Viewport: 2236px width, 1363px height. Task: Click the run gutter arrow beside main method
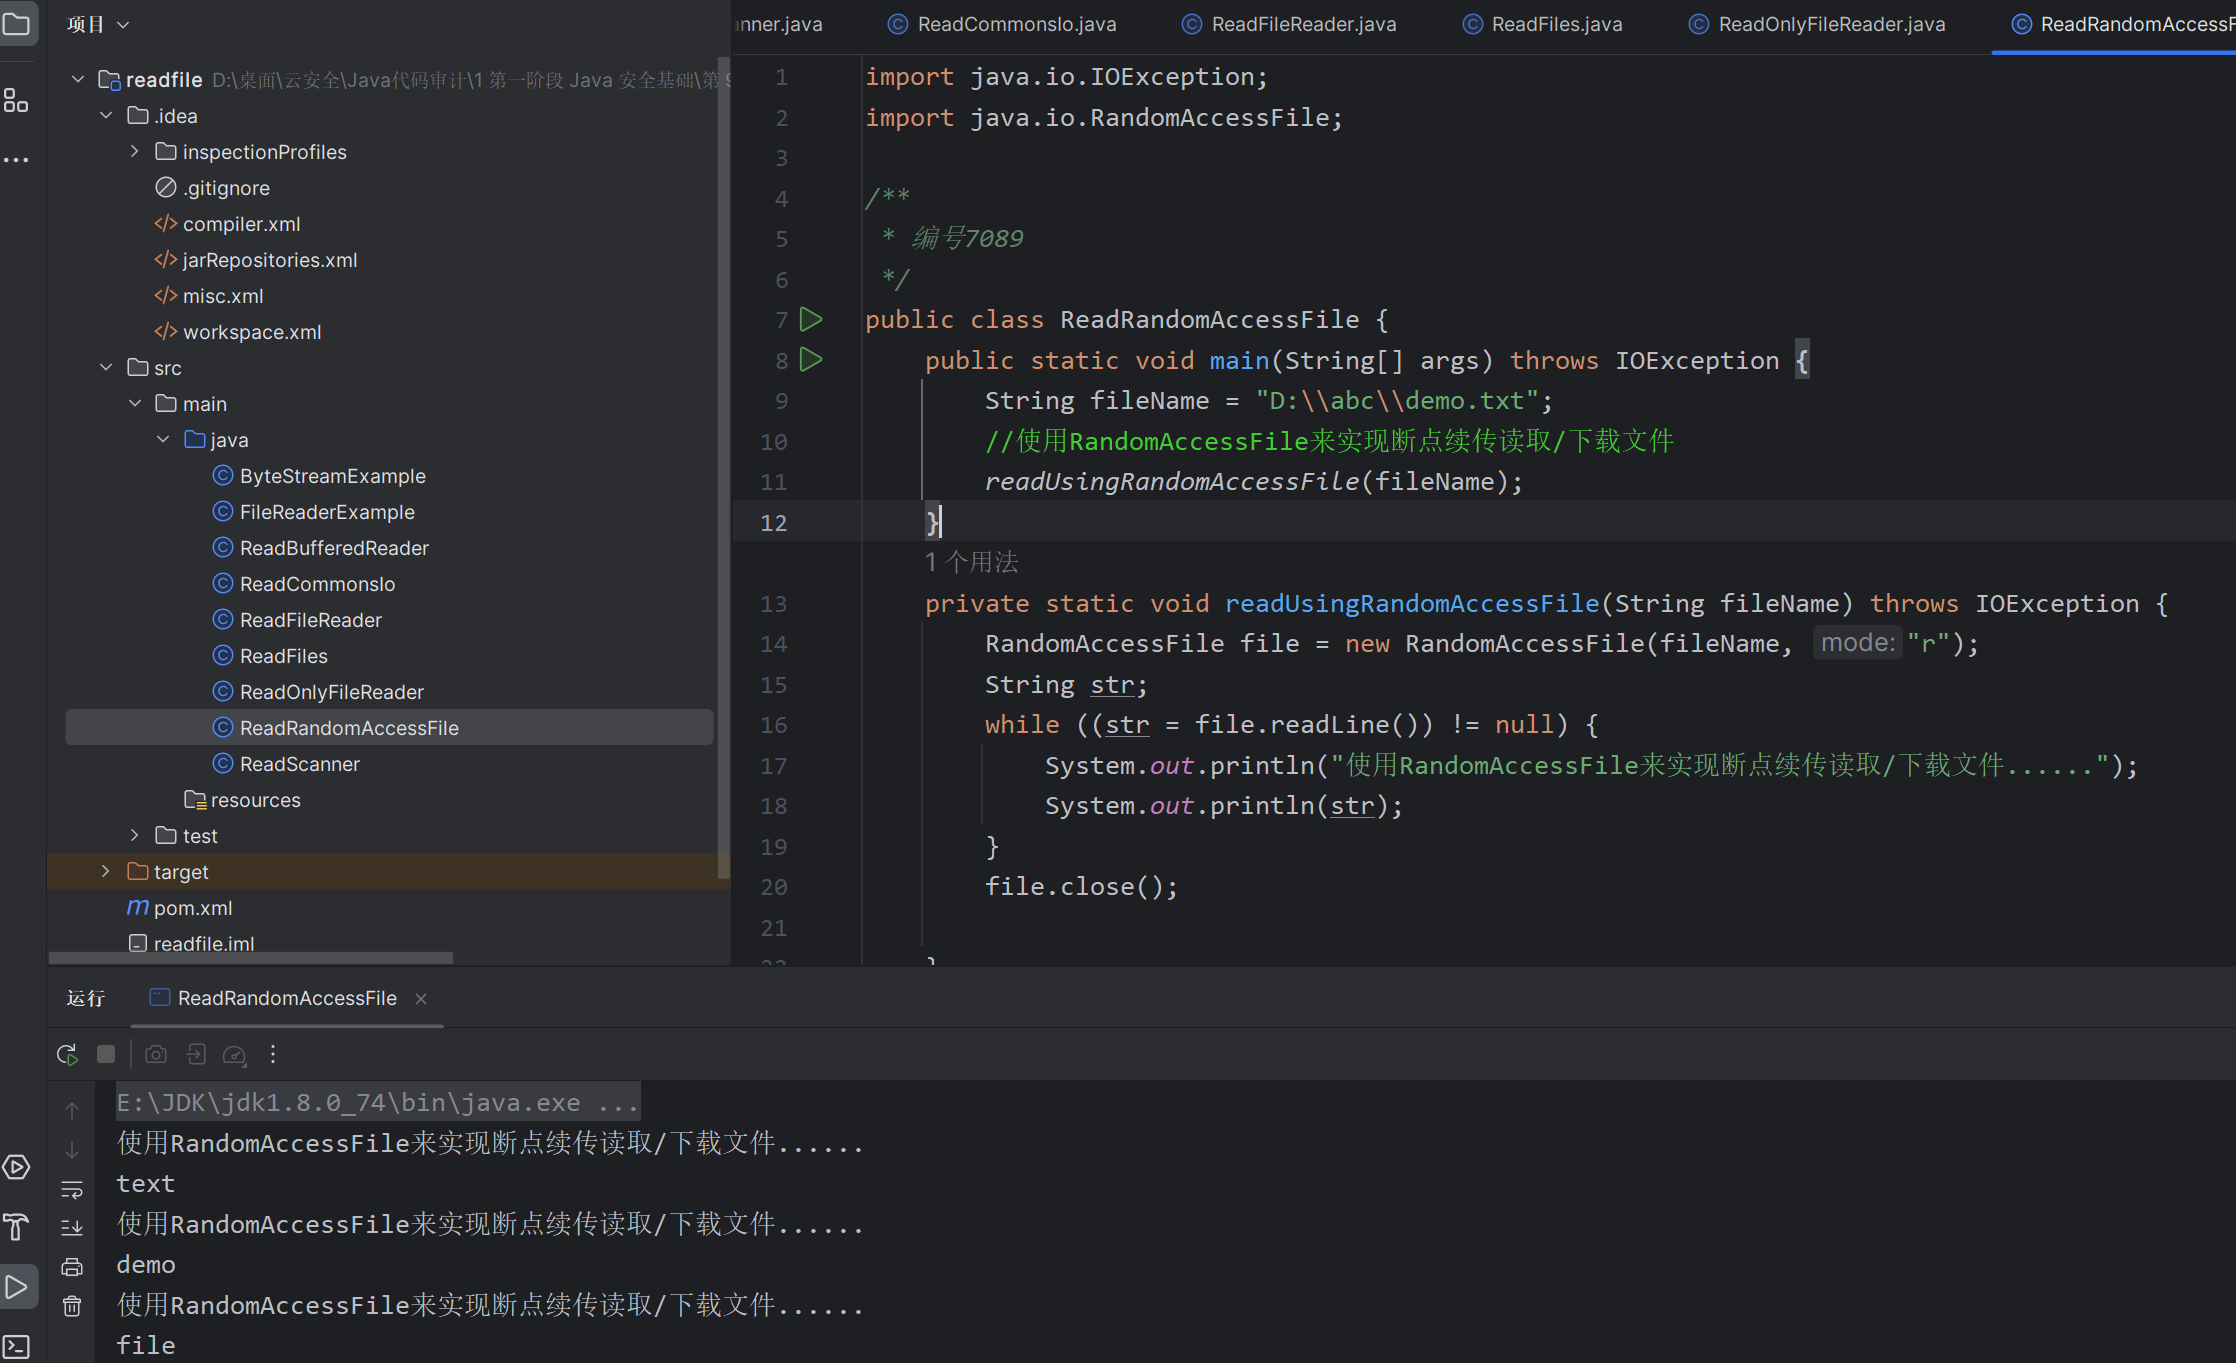pyautogui.click(x=811, y=360)
